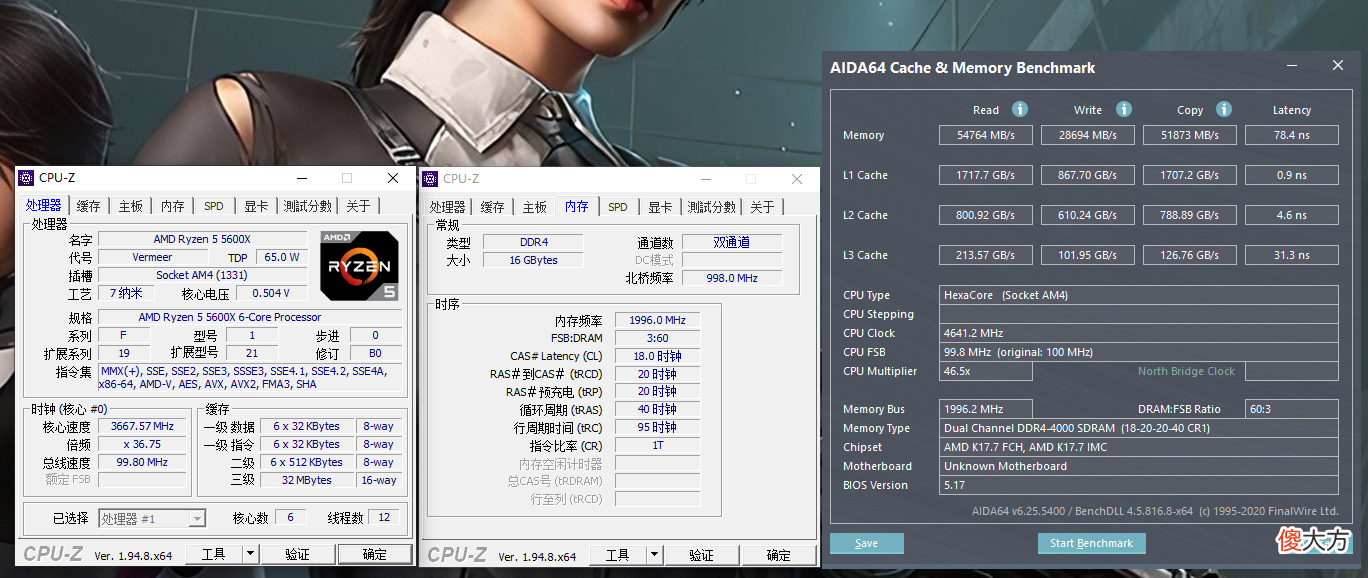Expand the 工具 dropdown arrow in memory CPU-Z
This screenshot has height=578, width=1368.
coord(654,555)
